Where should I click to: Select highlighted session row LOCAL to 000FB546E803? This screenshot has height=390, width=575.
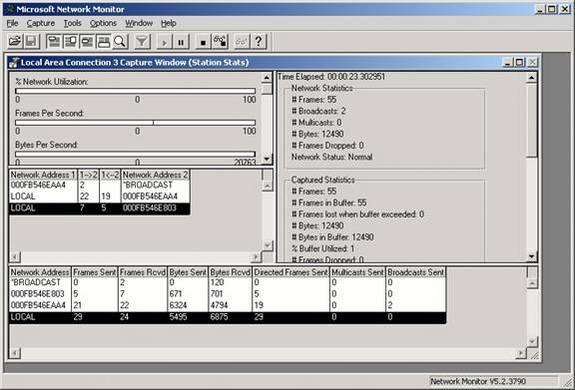99,208
